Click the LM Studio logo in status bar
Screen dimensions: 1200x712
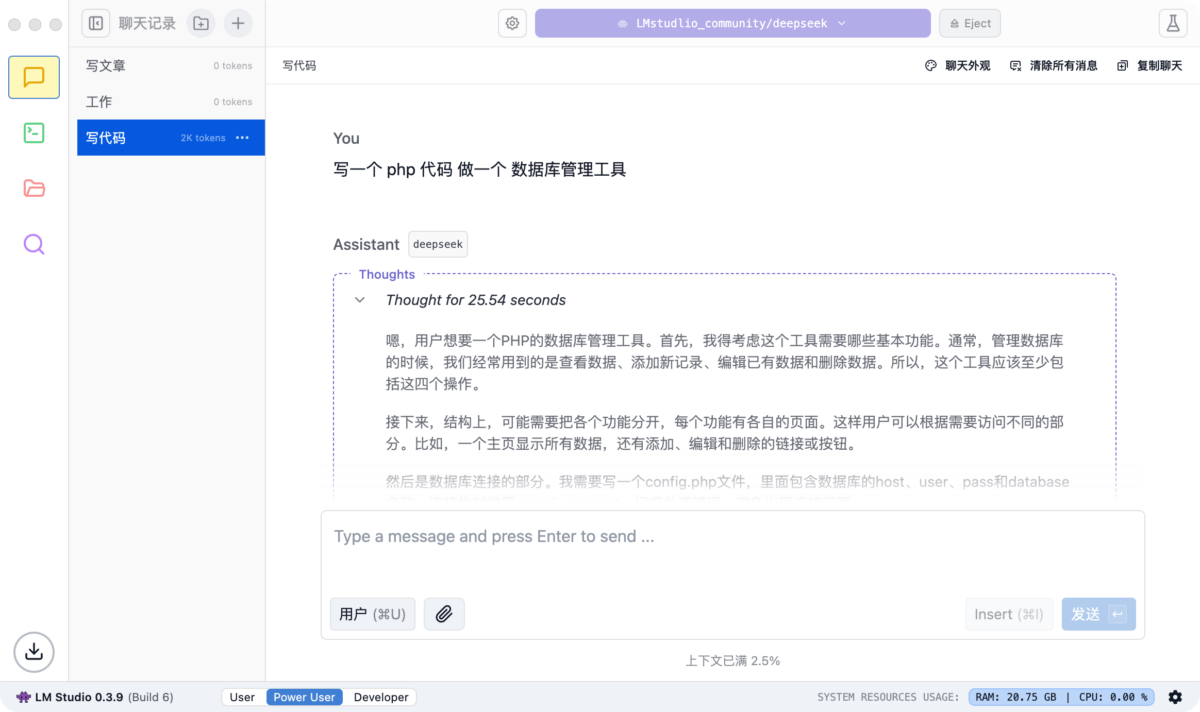pyautogui.click(x=23, y=697)
